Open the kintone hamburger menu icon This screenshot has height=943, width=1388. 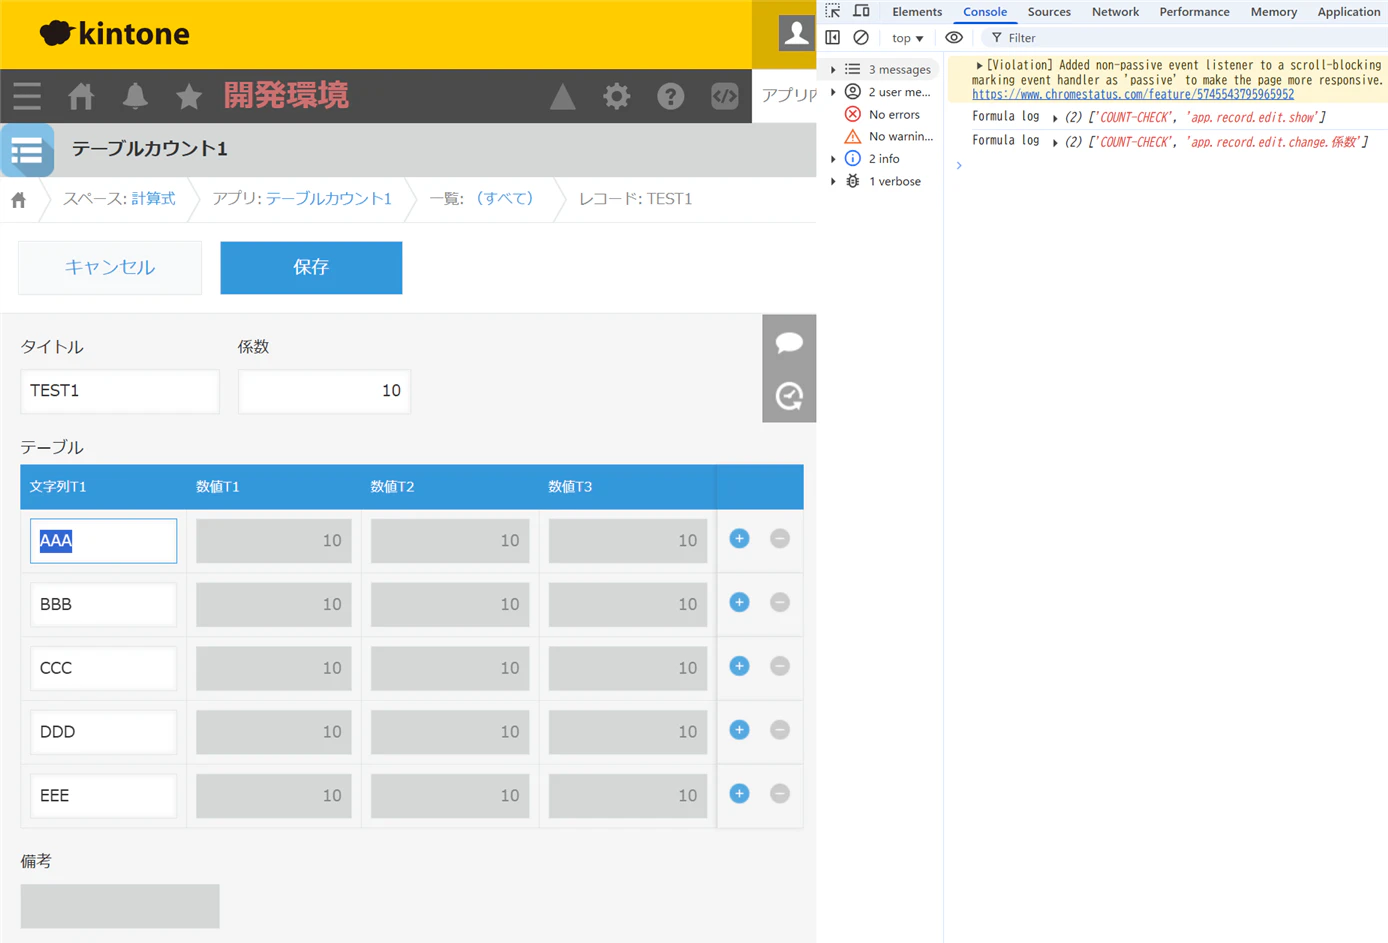click(27, 96)
